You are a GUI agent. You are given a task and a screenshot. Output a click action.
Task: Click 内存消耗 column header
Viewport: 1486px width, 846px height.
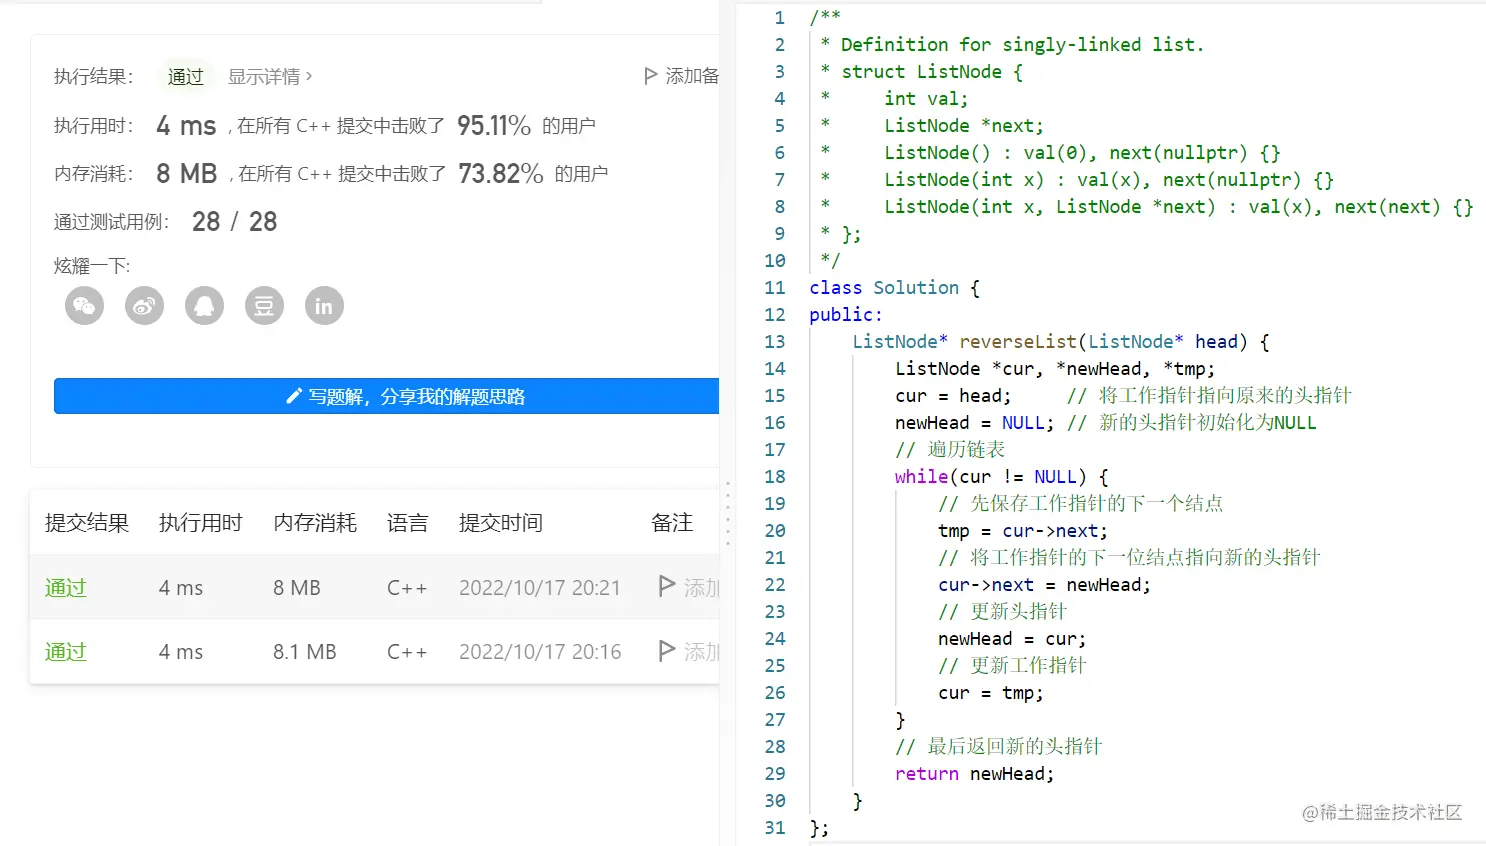coord(315,523)
